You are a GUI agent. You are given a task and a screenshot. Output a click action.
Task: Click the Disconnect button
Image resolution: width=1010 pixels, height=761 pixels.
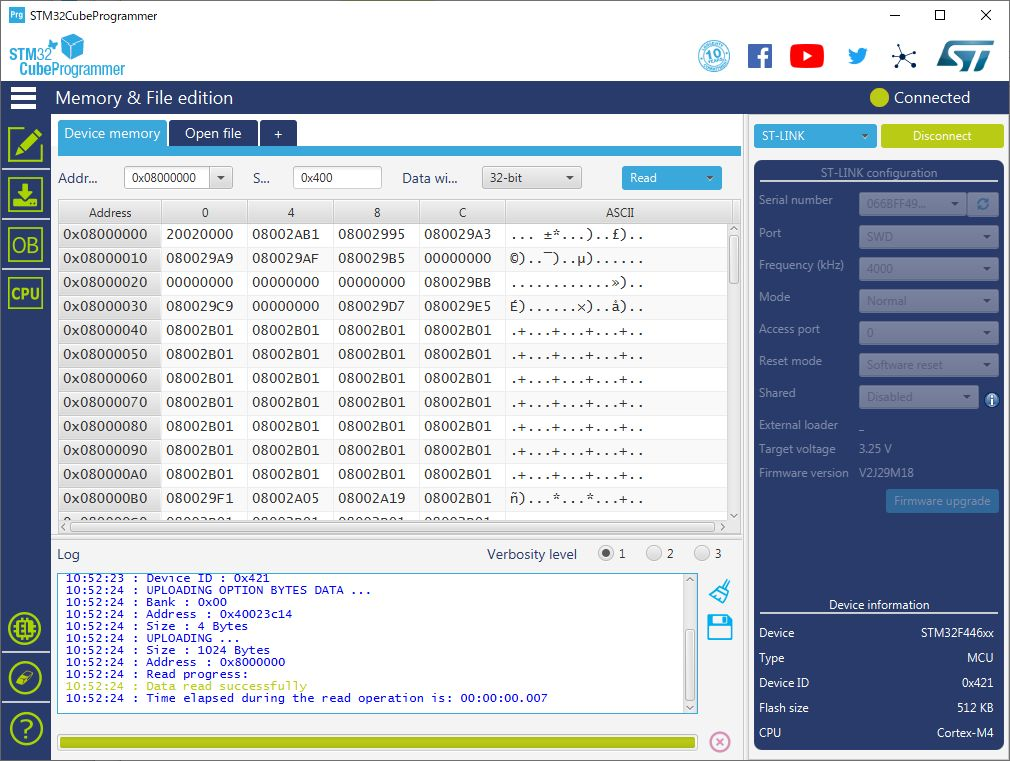pyautogui.click(x=941, y=136)
